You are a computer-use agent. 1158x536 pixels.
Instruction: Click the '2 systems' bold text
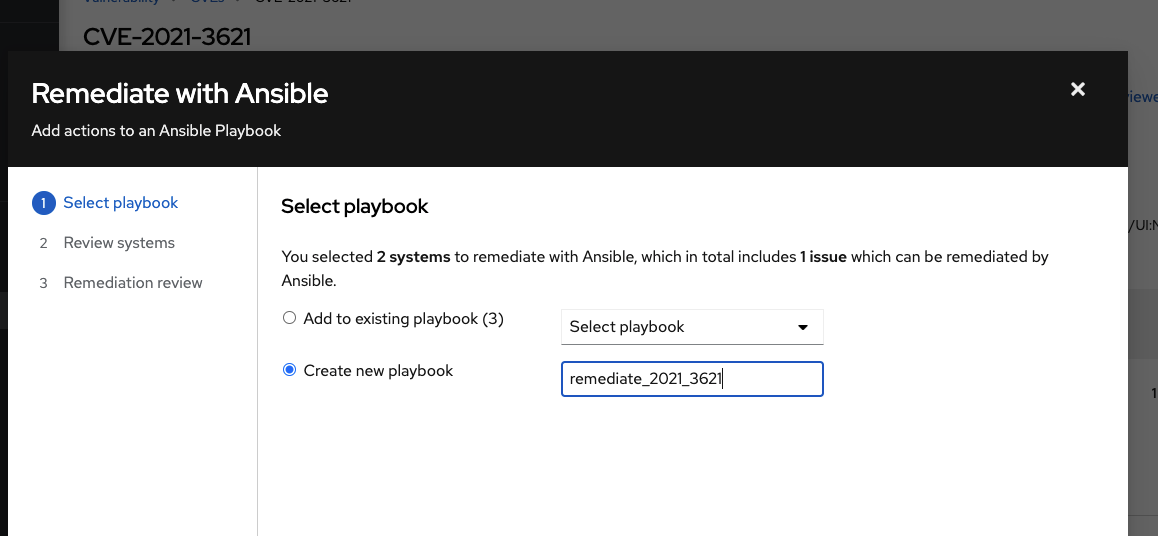click(414, 257)
